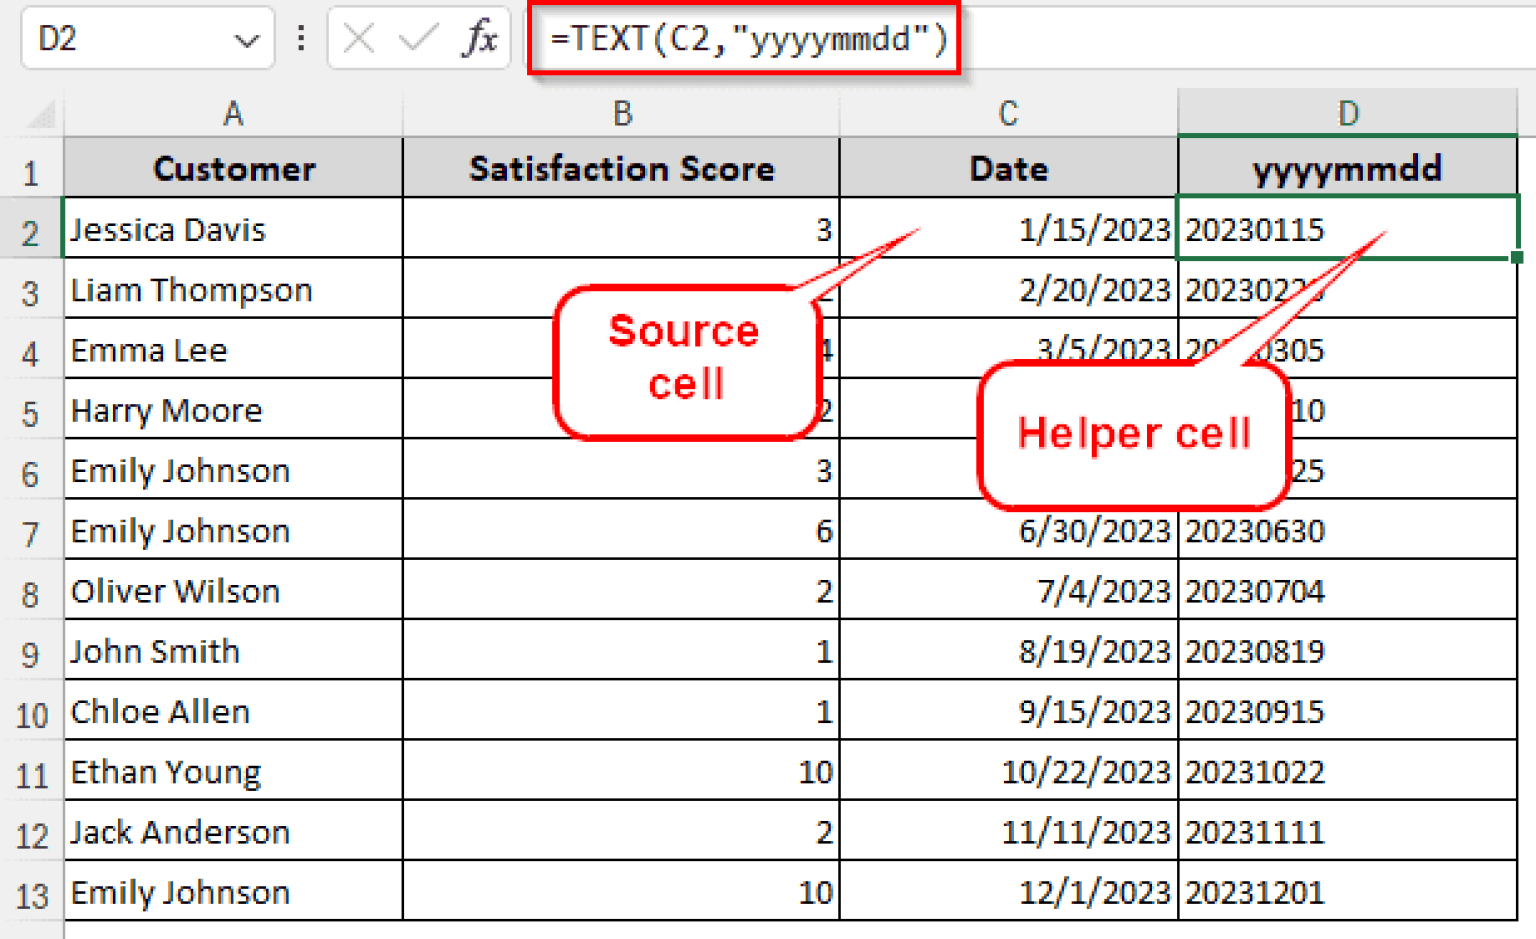Select the yyyymmdd header cell
The image size is (1536, 939).
(x=1348, y=168)
